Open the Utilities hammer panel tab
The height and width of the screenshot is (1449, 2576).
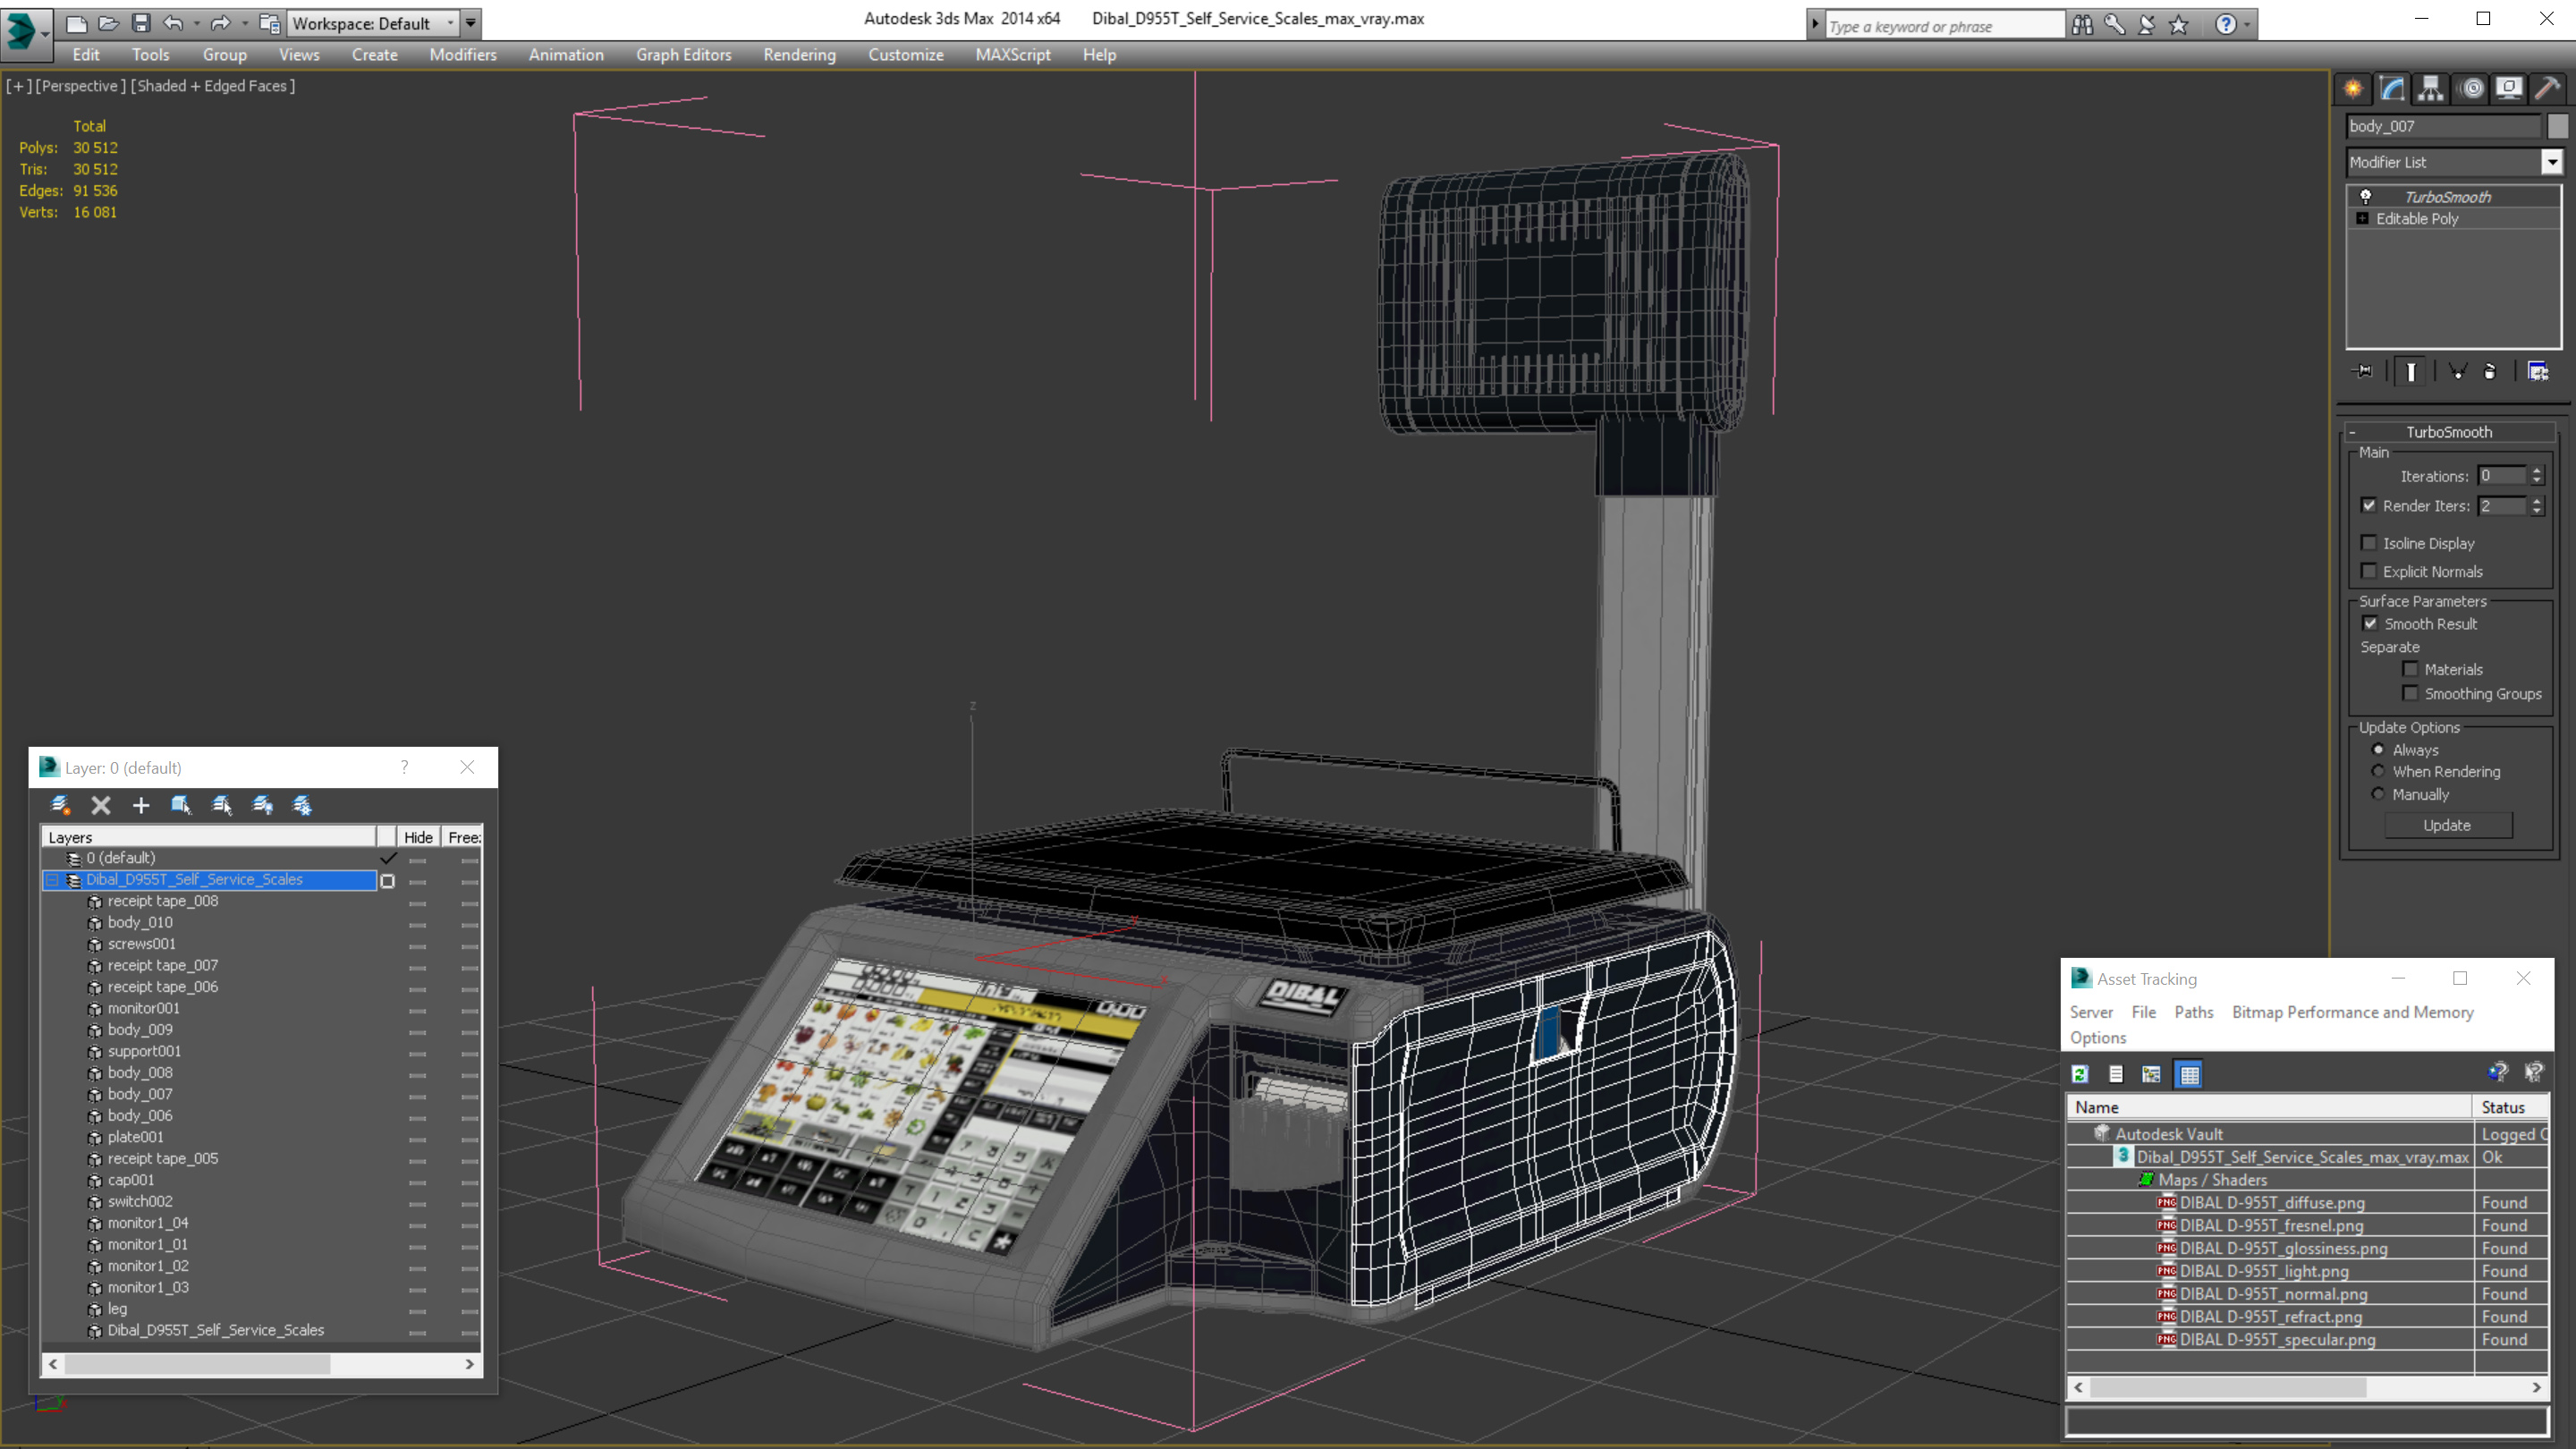click(2547, 88)
